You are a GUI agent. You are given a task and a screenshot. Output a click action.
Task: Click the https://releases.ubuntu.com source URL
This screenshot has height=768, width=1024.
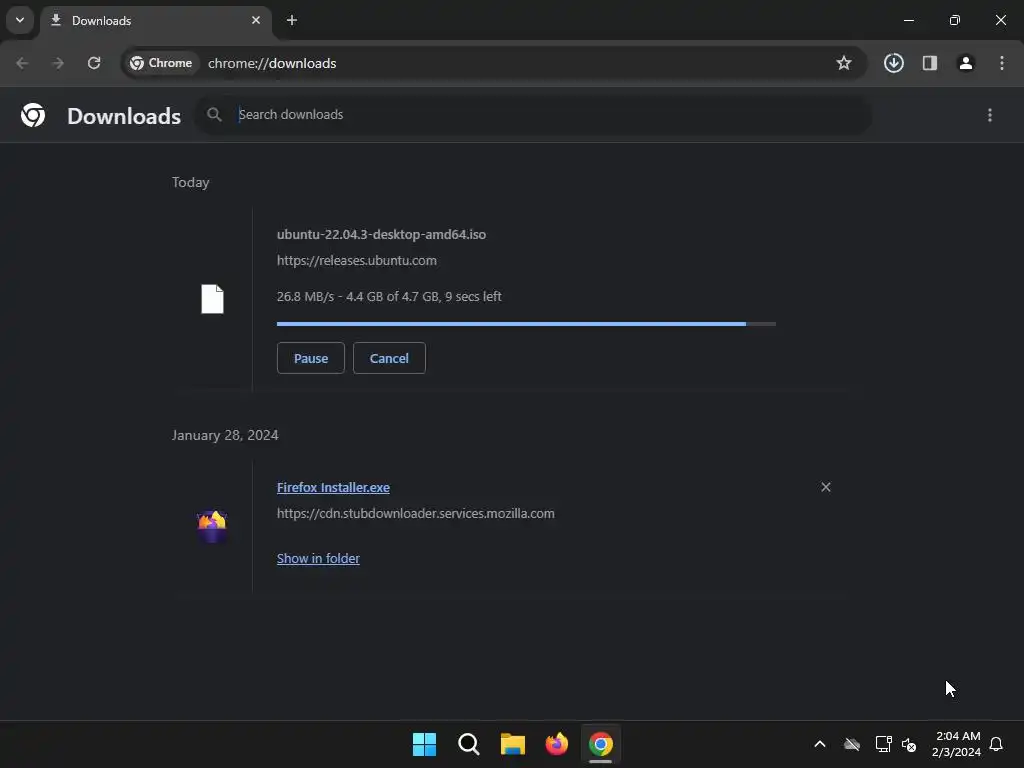(x=357, y=261)
